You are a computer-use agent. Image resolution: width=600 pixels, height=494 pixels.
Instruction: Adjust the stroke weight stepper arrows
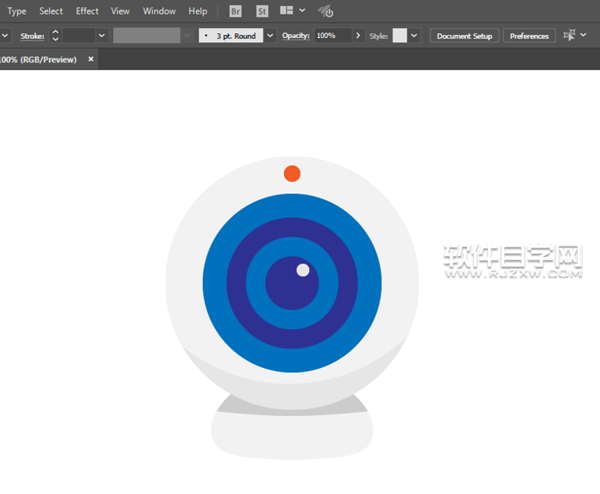[55, 35]
